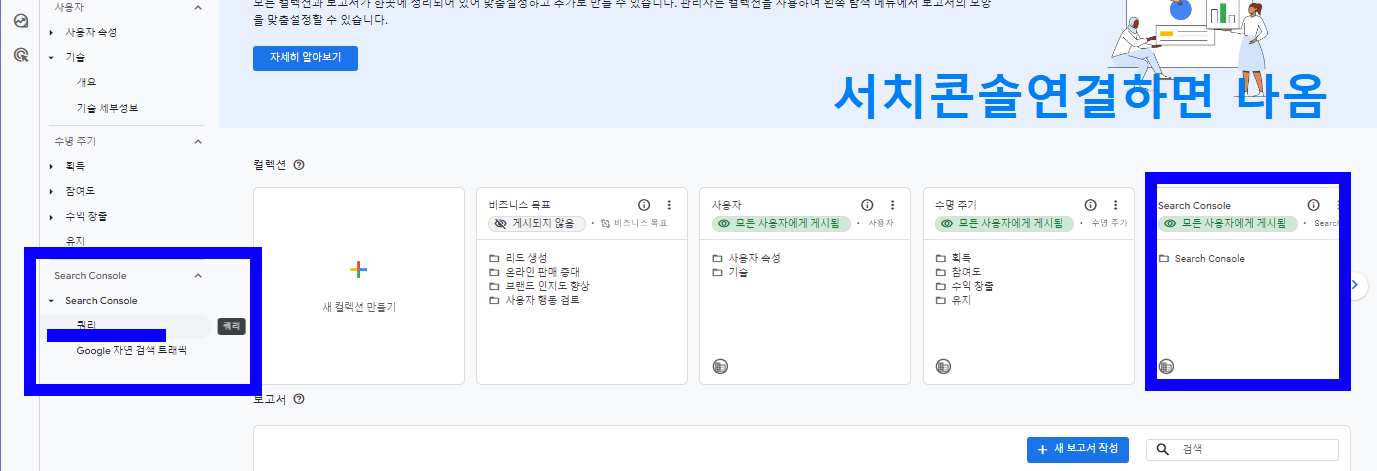Click template icon at bottom of Search Console card
Viewport: 1377px width, 471px height.
pos(1166,367)
